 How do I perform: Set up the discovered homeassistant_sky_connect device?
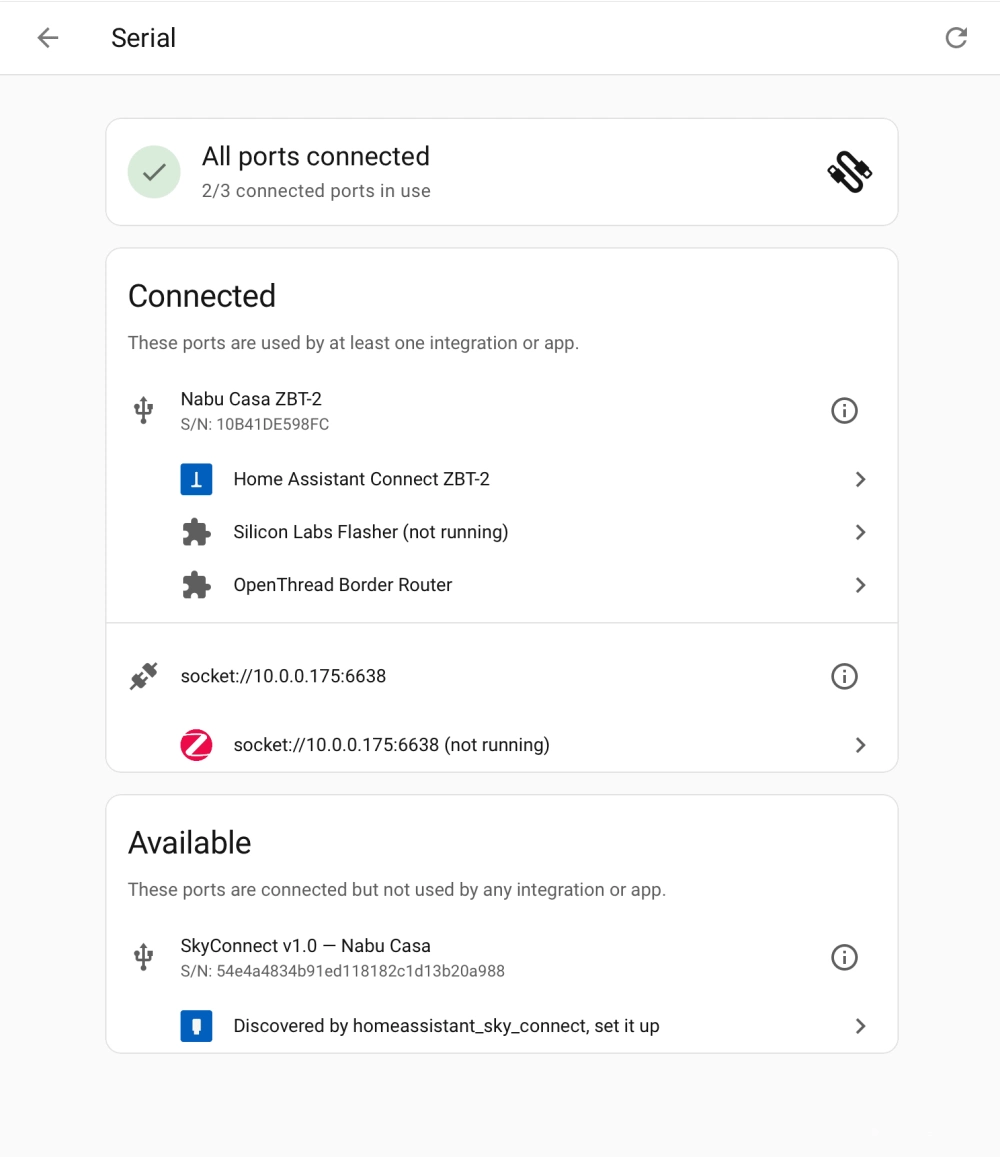(x=502, y=1026)
